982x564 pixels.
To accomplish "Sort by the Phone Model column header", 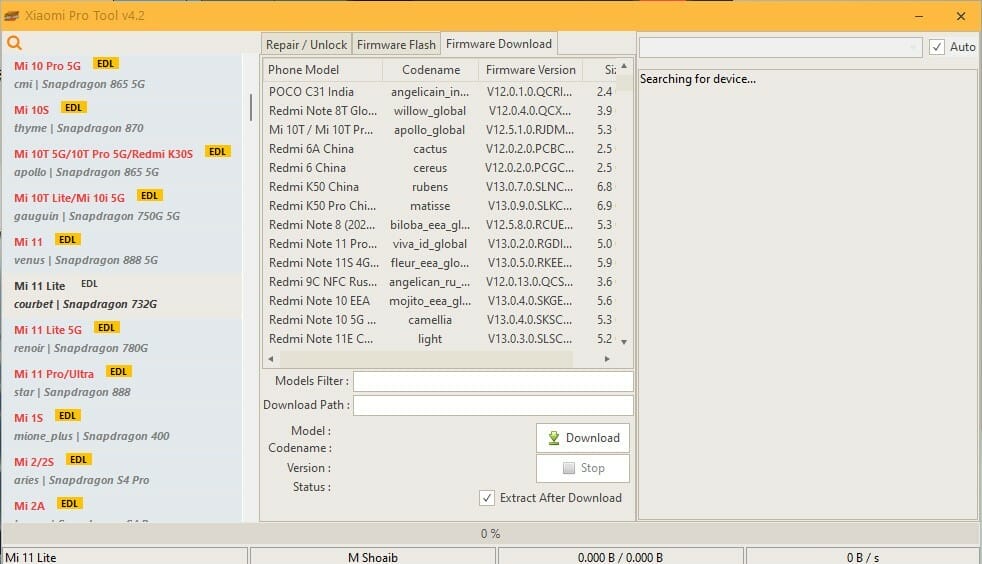I will (x=323, y=69).
